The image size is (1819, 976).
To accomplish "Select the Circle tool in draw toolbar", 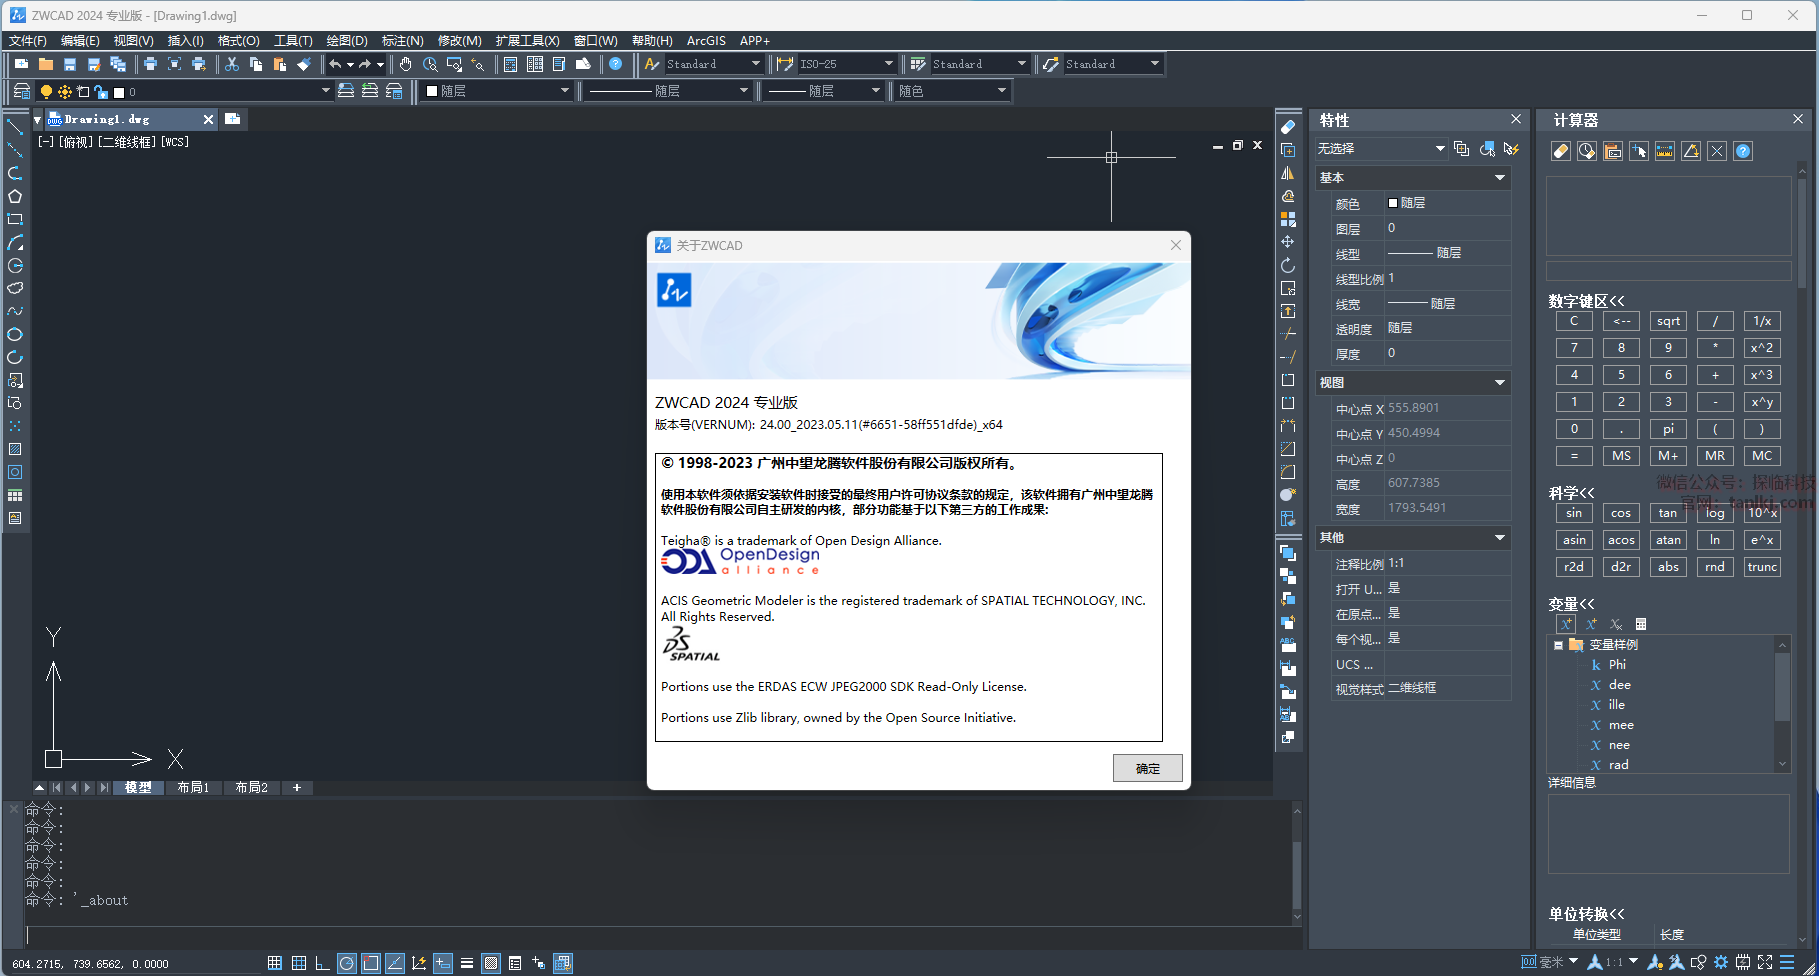I will point(15,334).
